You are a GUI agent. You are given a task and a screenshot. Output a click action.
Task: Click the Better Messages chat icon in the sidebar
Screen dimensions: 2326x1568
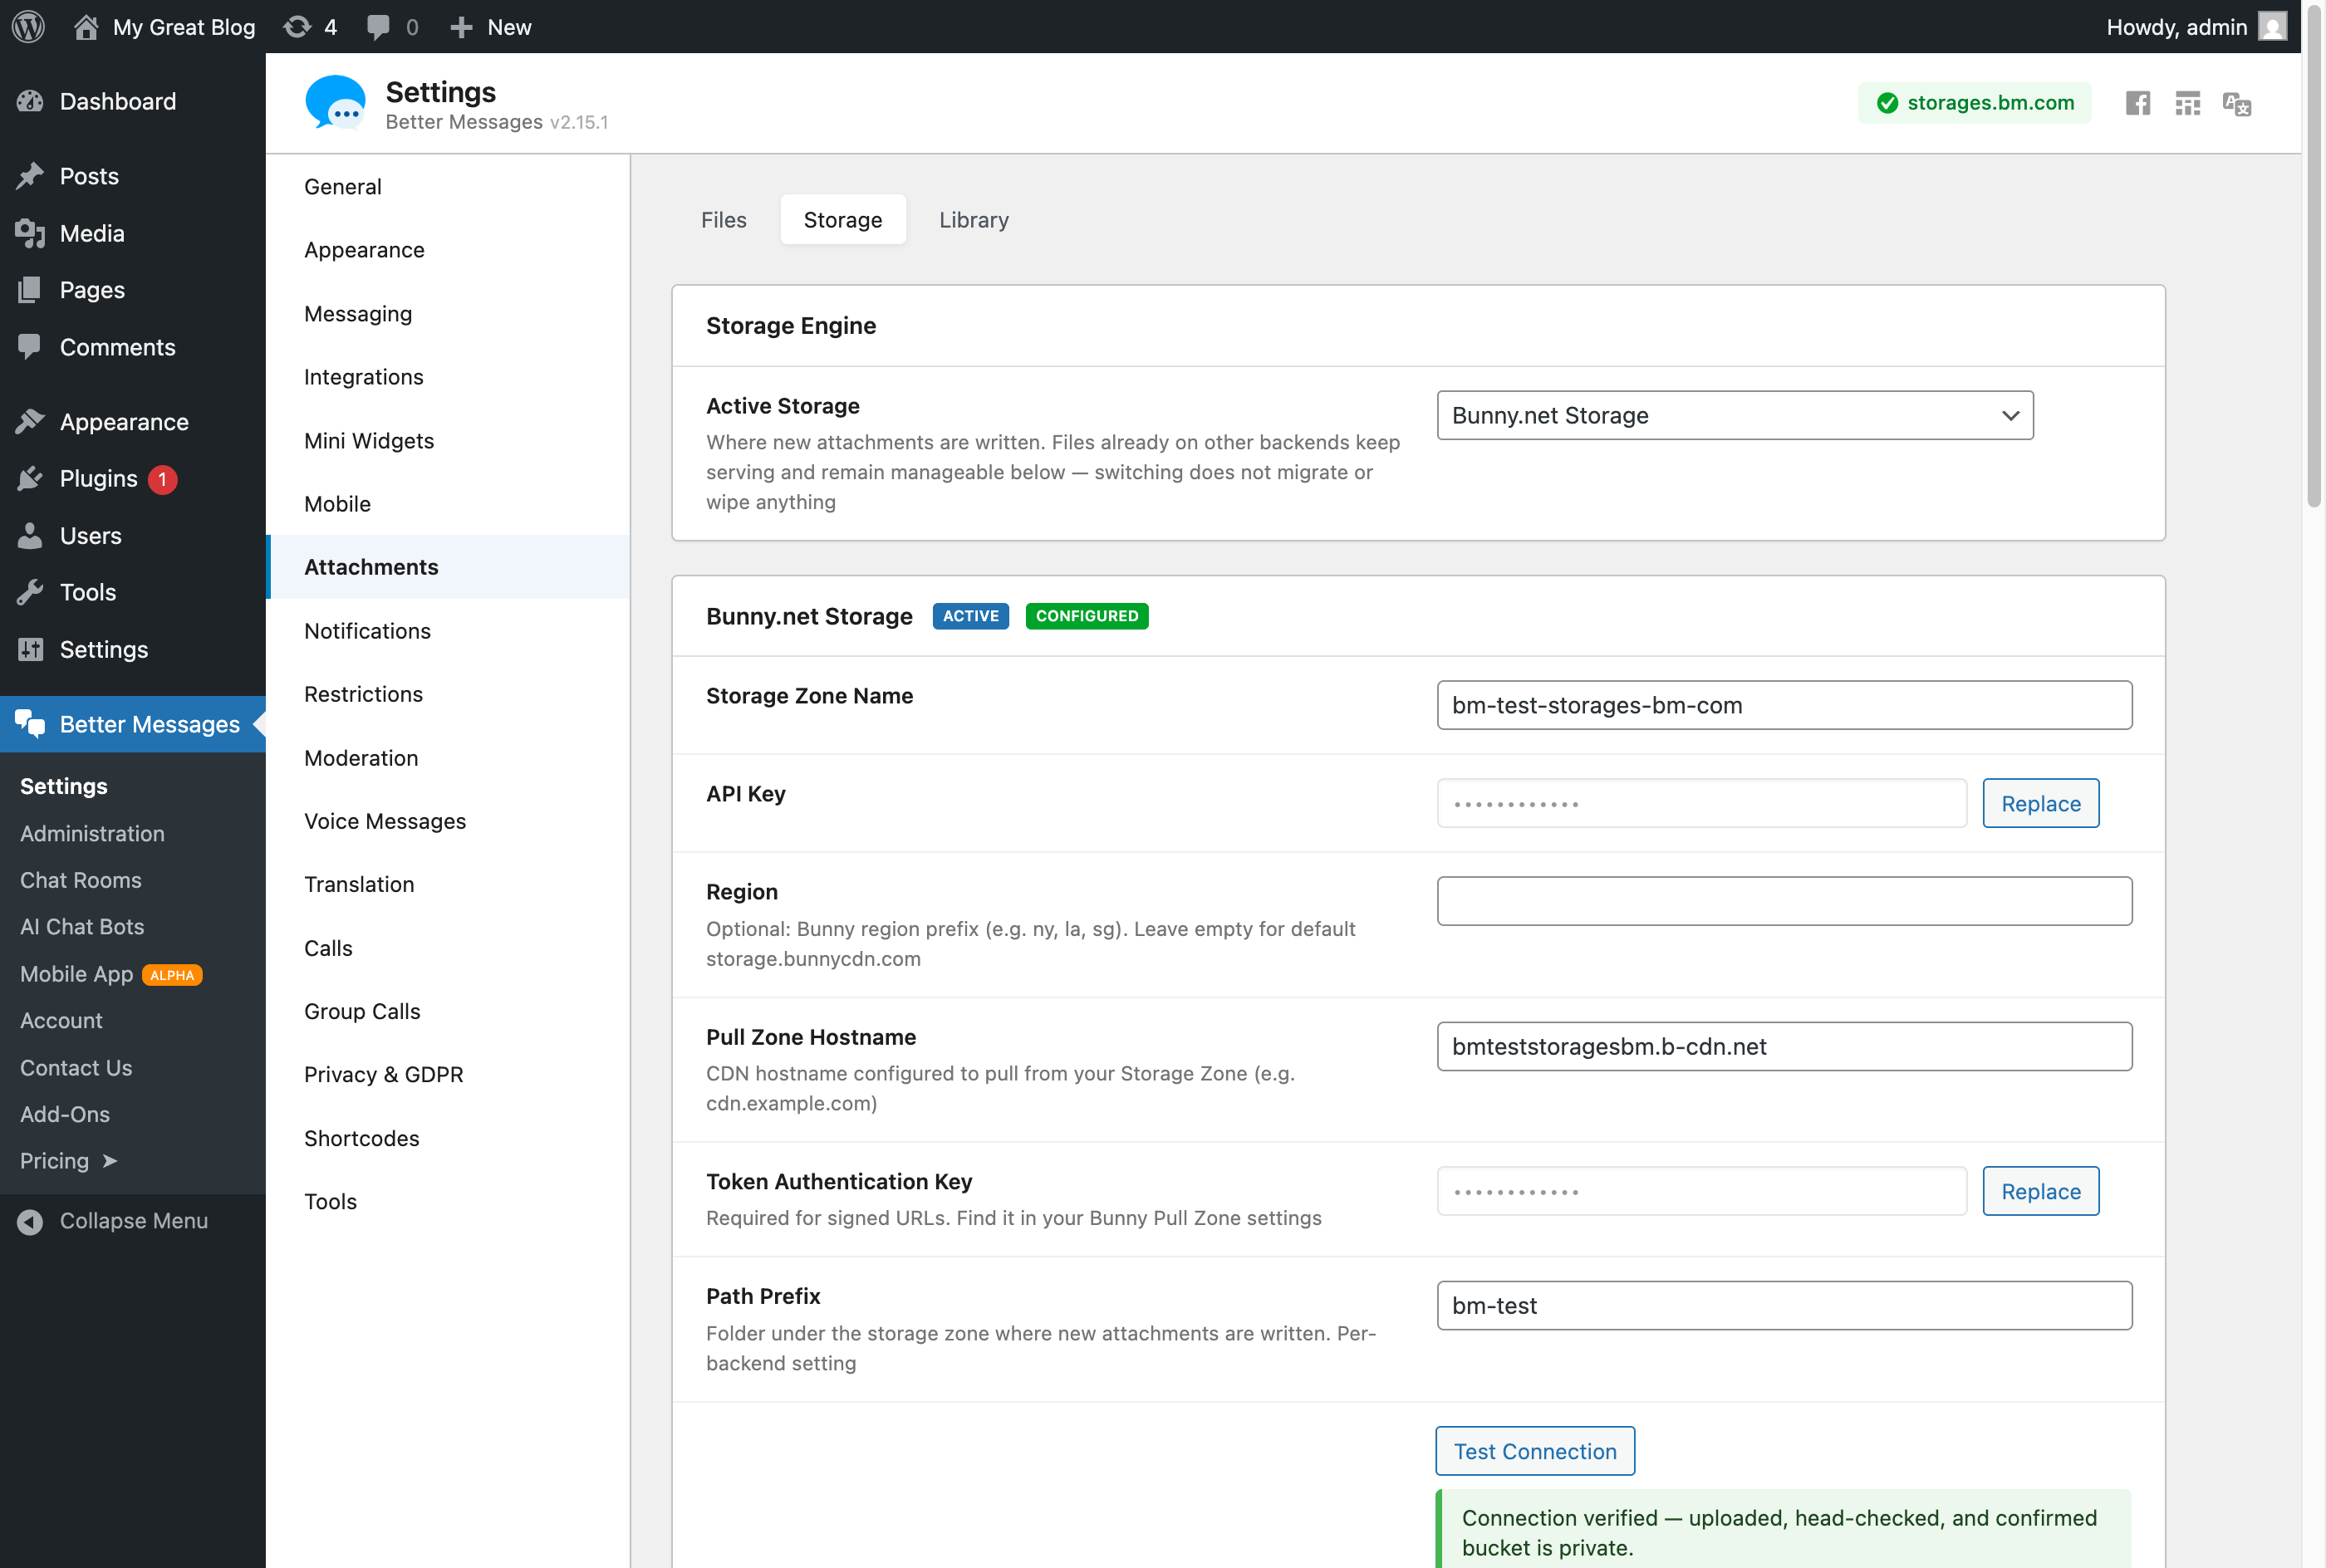[30, 724]
